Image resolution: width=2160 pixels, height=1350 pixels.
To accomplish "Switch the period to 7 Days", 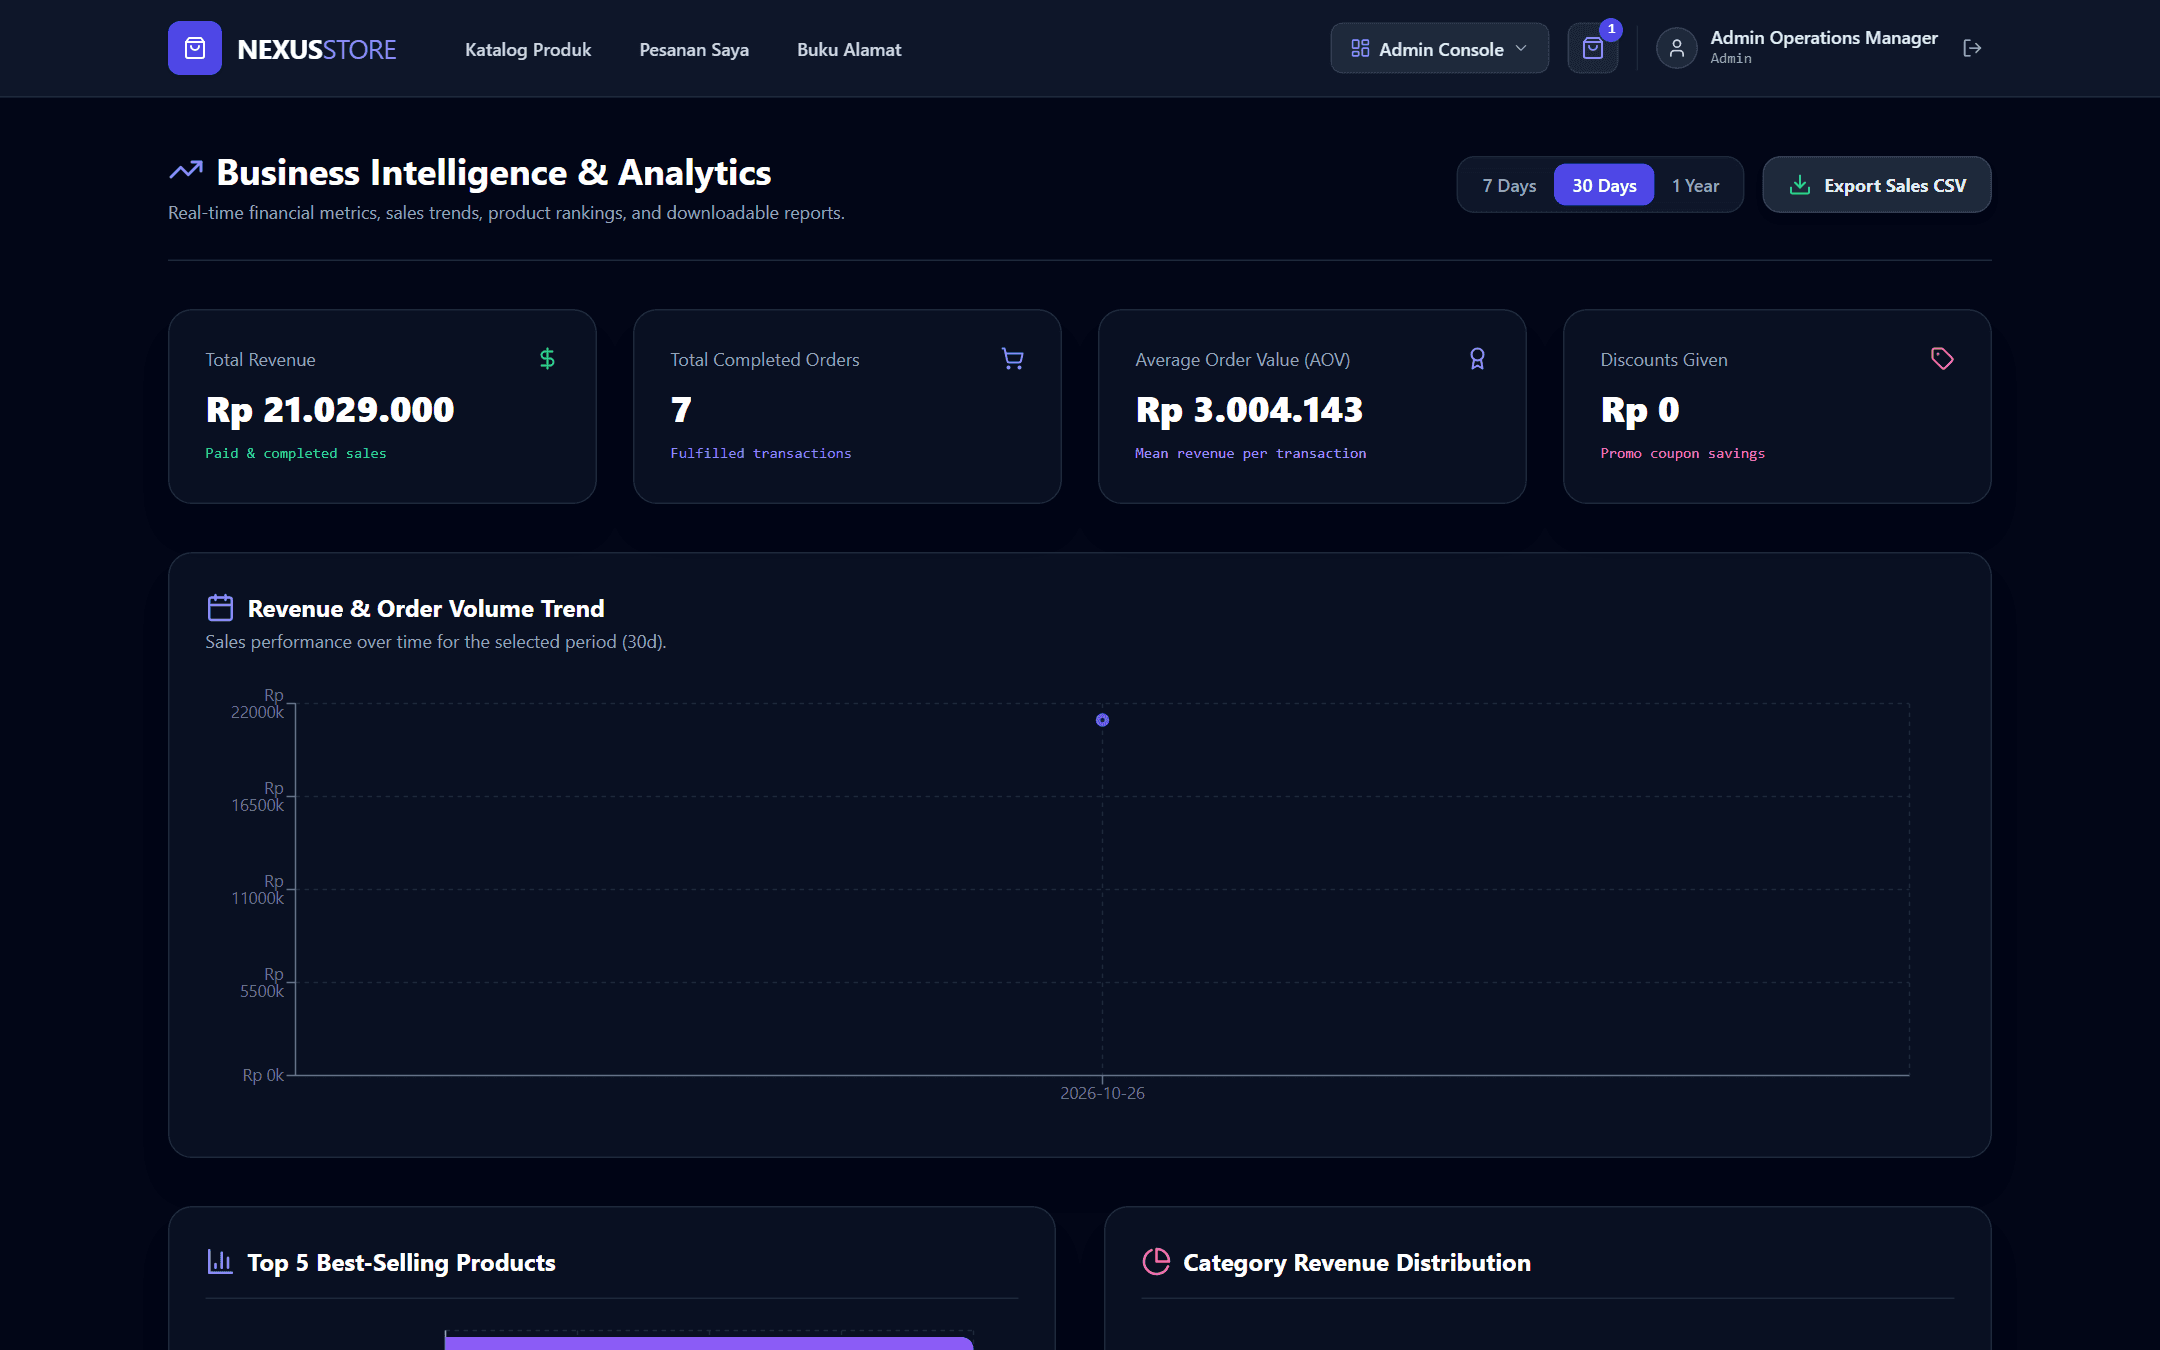I will click(x=1509, y=185).
